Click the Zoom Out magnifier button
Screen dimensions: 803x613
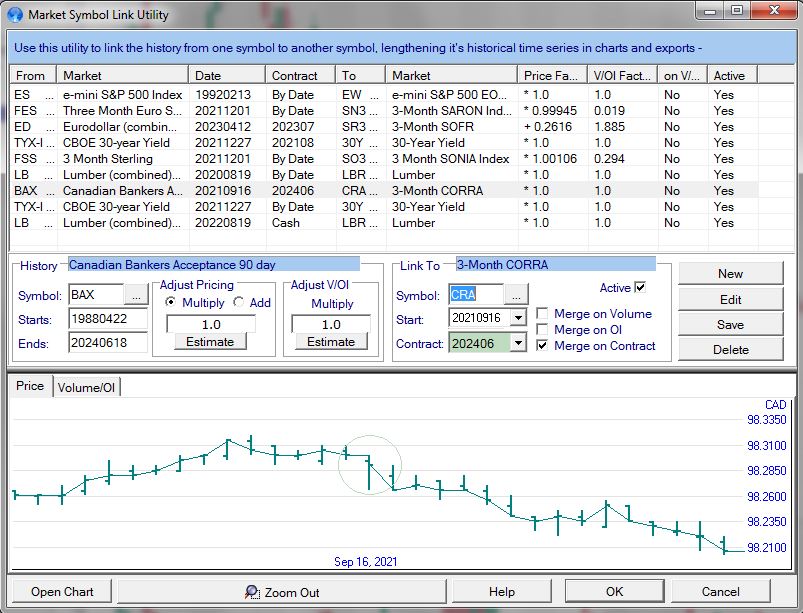(283, 591)
